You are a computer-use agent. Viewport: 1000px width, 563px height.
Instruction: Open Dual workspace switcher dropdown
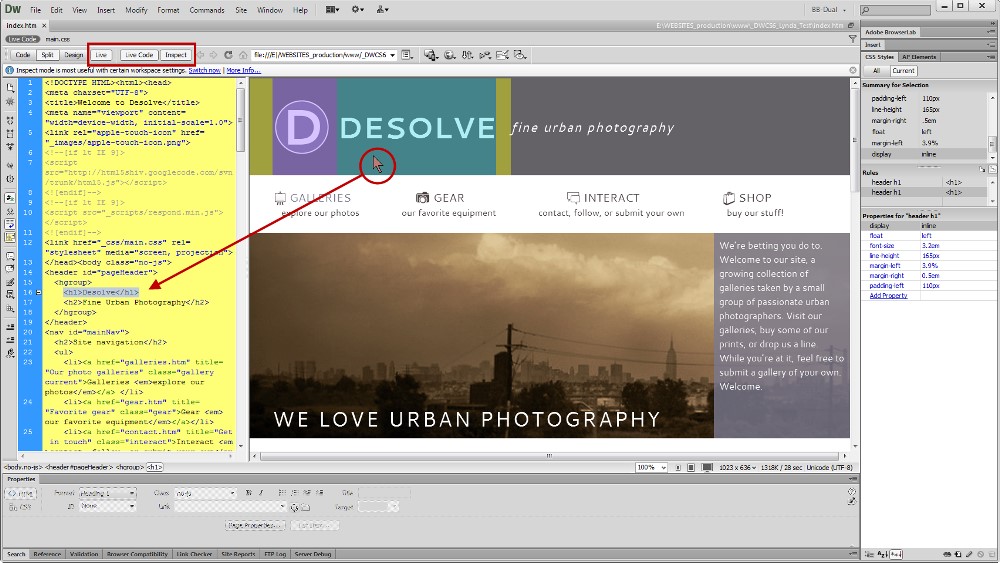[x=828, y=10]
